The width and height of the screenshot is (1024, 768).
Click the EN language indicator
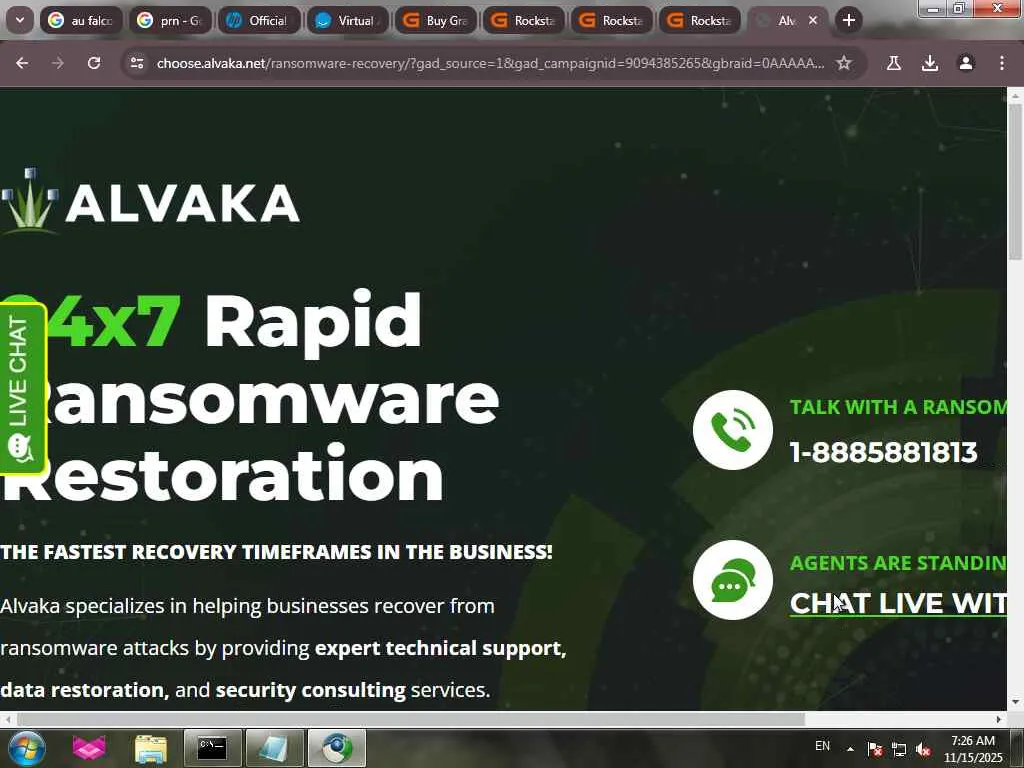tap(822, 745)
